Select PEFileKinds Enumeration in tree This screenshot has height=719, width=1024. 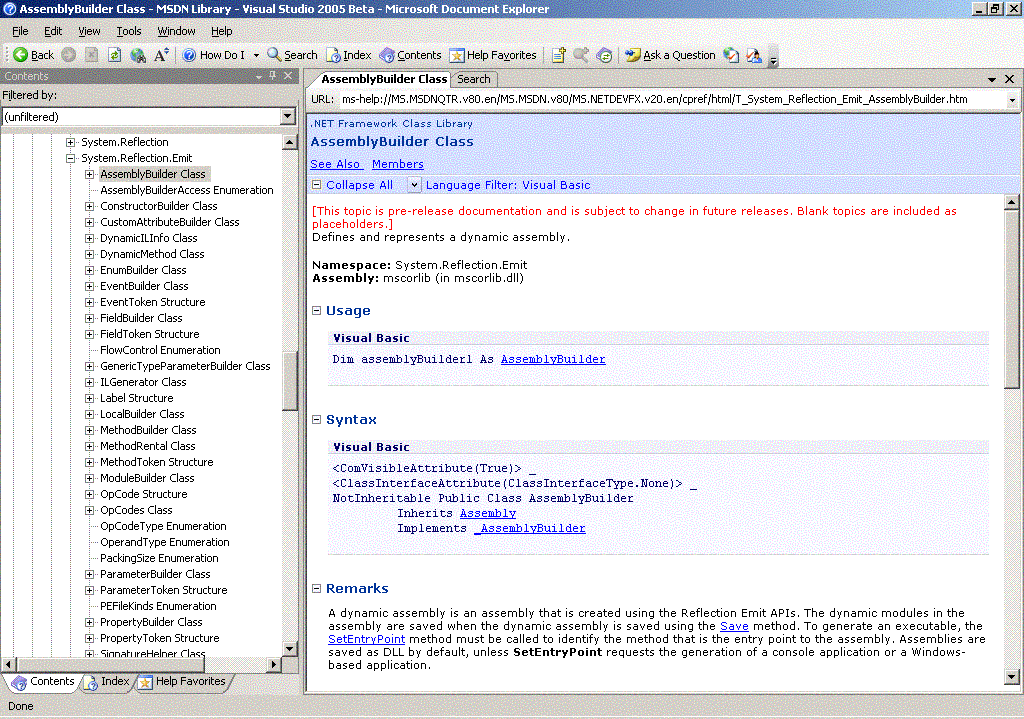coord(158,606)
